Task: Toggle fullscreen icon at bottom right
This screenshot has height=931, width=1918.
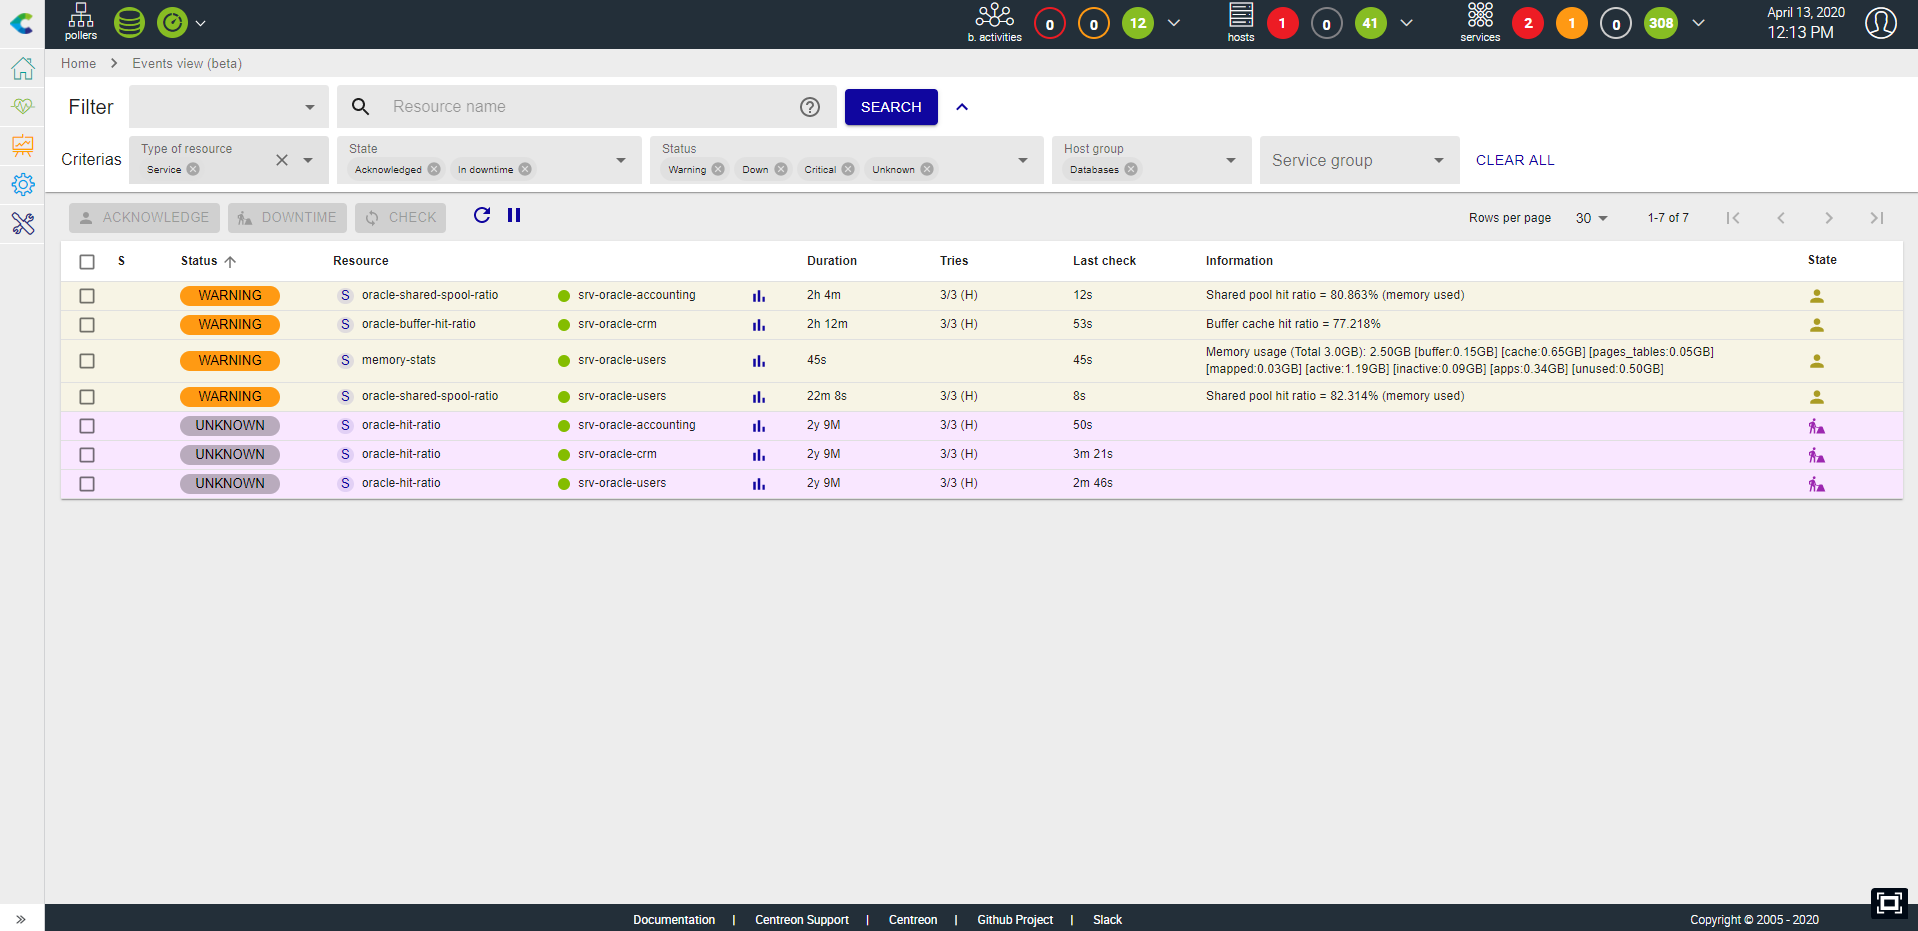Action: (1889, 903)
